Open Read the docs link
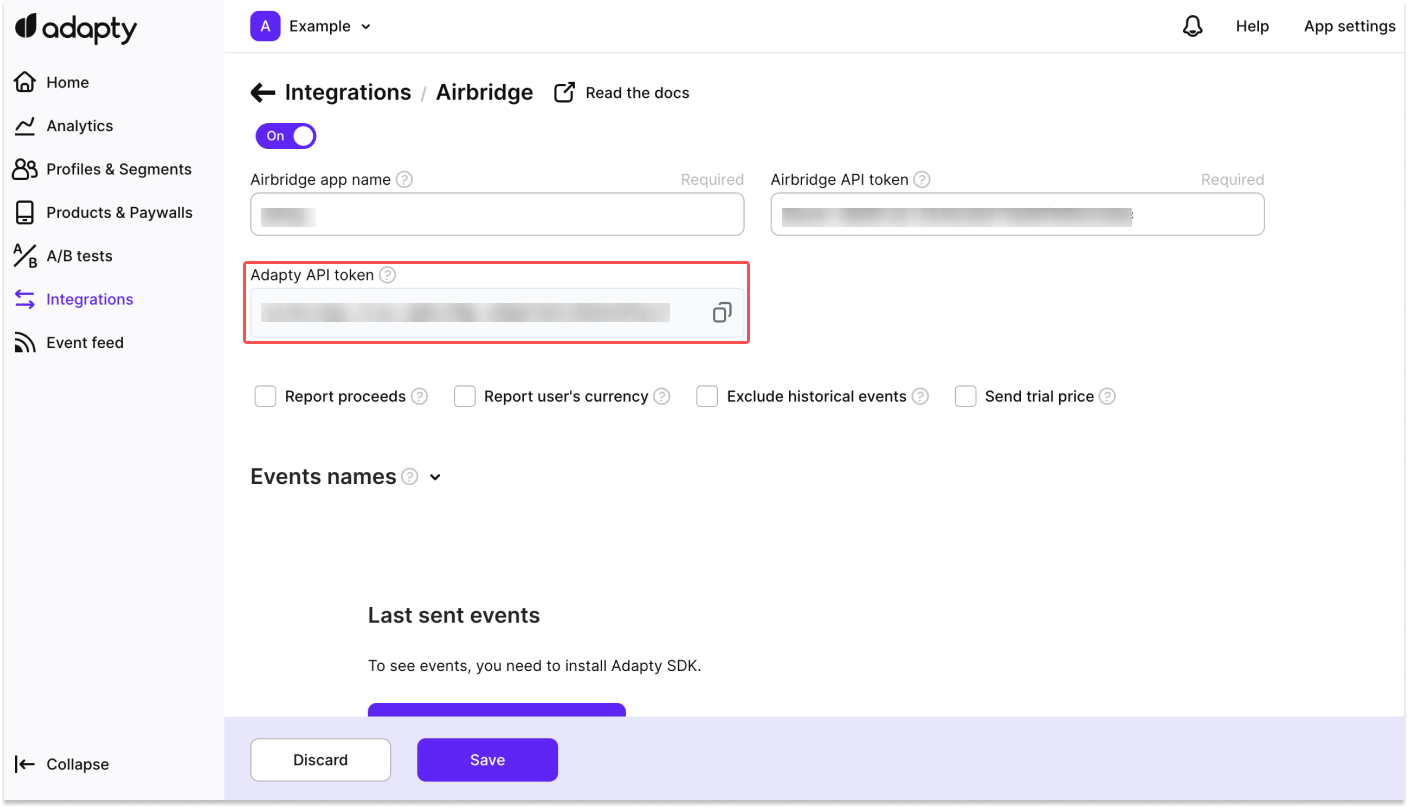The image size is (1408, 808). point(637,93)
